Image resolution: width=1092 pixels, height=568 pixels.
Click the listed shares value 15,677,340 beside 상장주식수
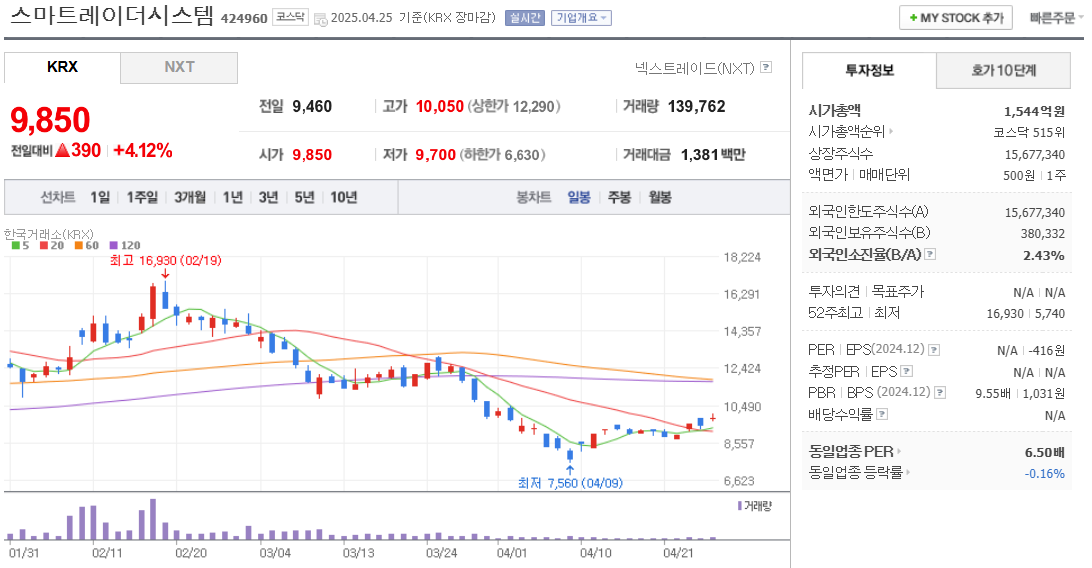point(1034,155)
